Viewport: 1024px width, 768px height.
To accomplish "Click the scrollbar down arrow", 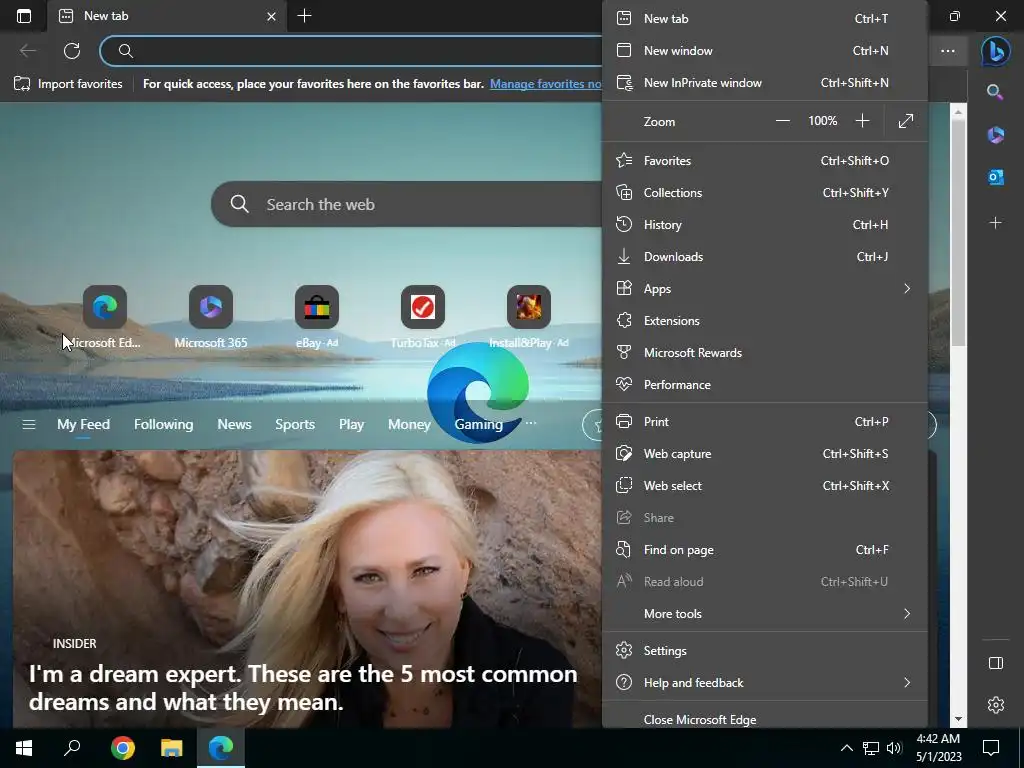I will point(958,719).
